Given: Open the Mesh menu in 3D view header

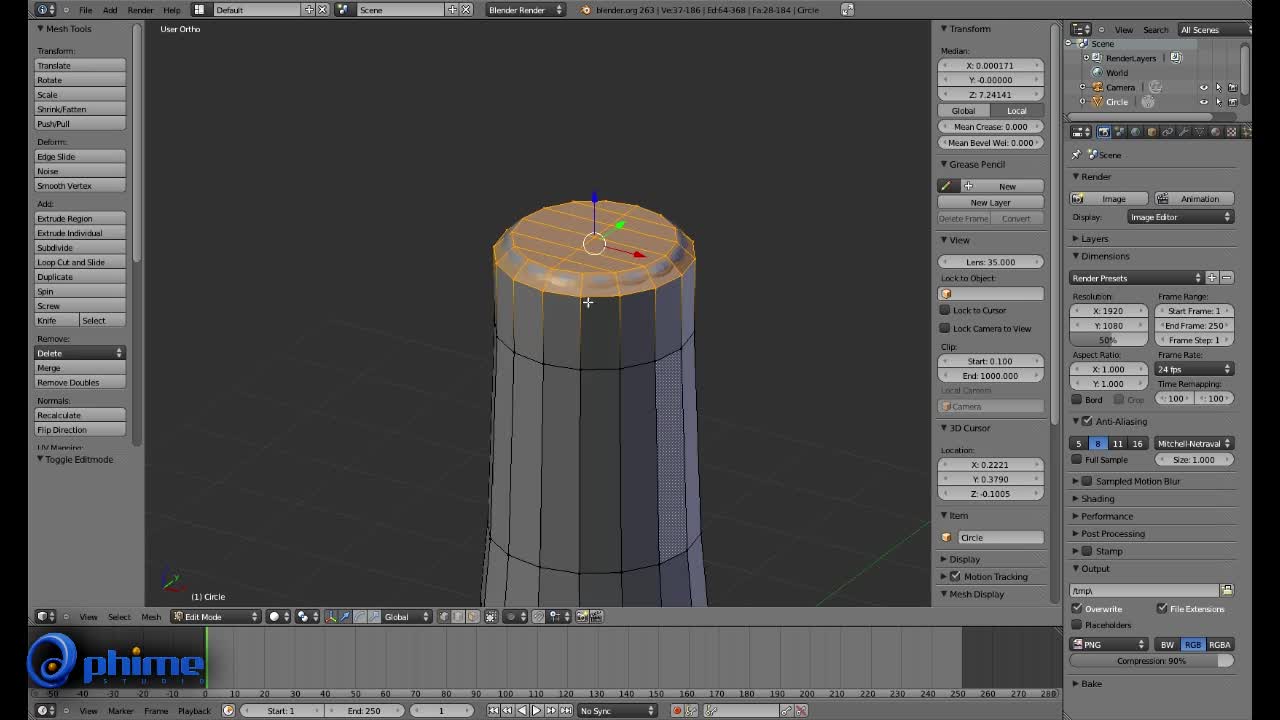Looking at the screenshot, I should coord(151,616).
